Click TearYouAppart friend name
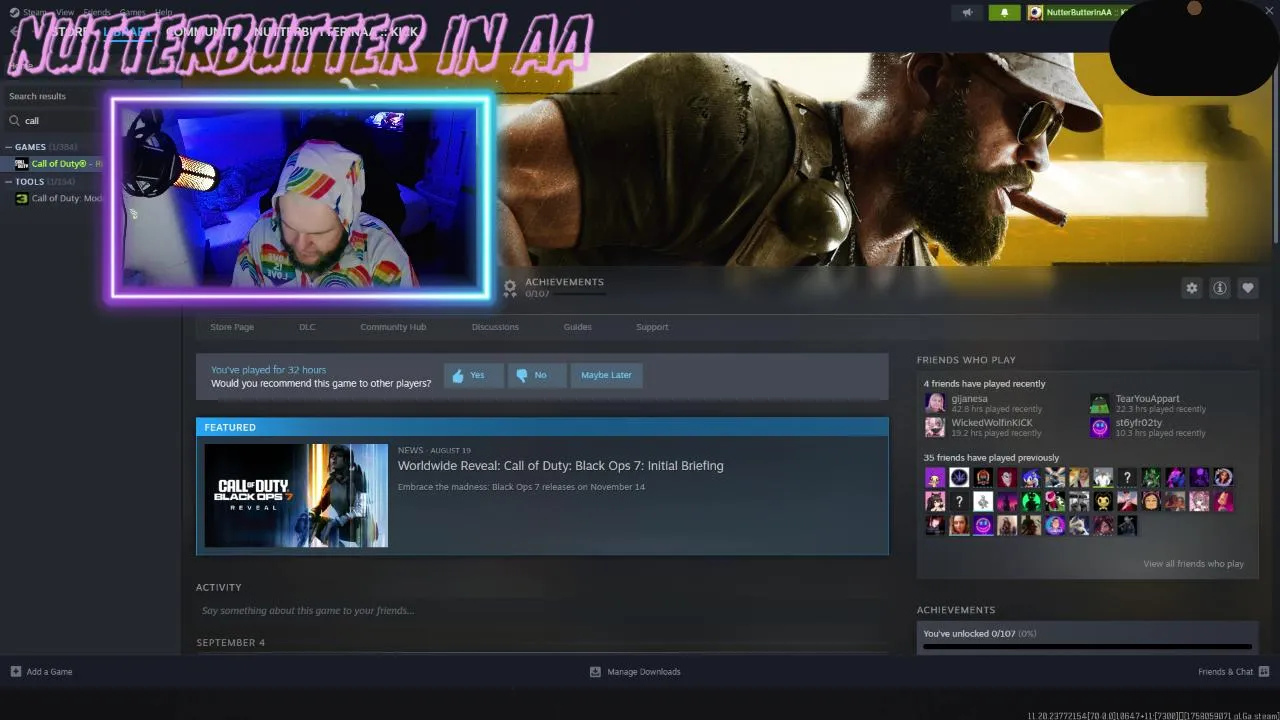 [x=1147, y=399]
